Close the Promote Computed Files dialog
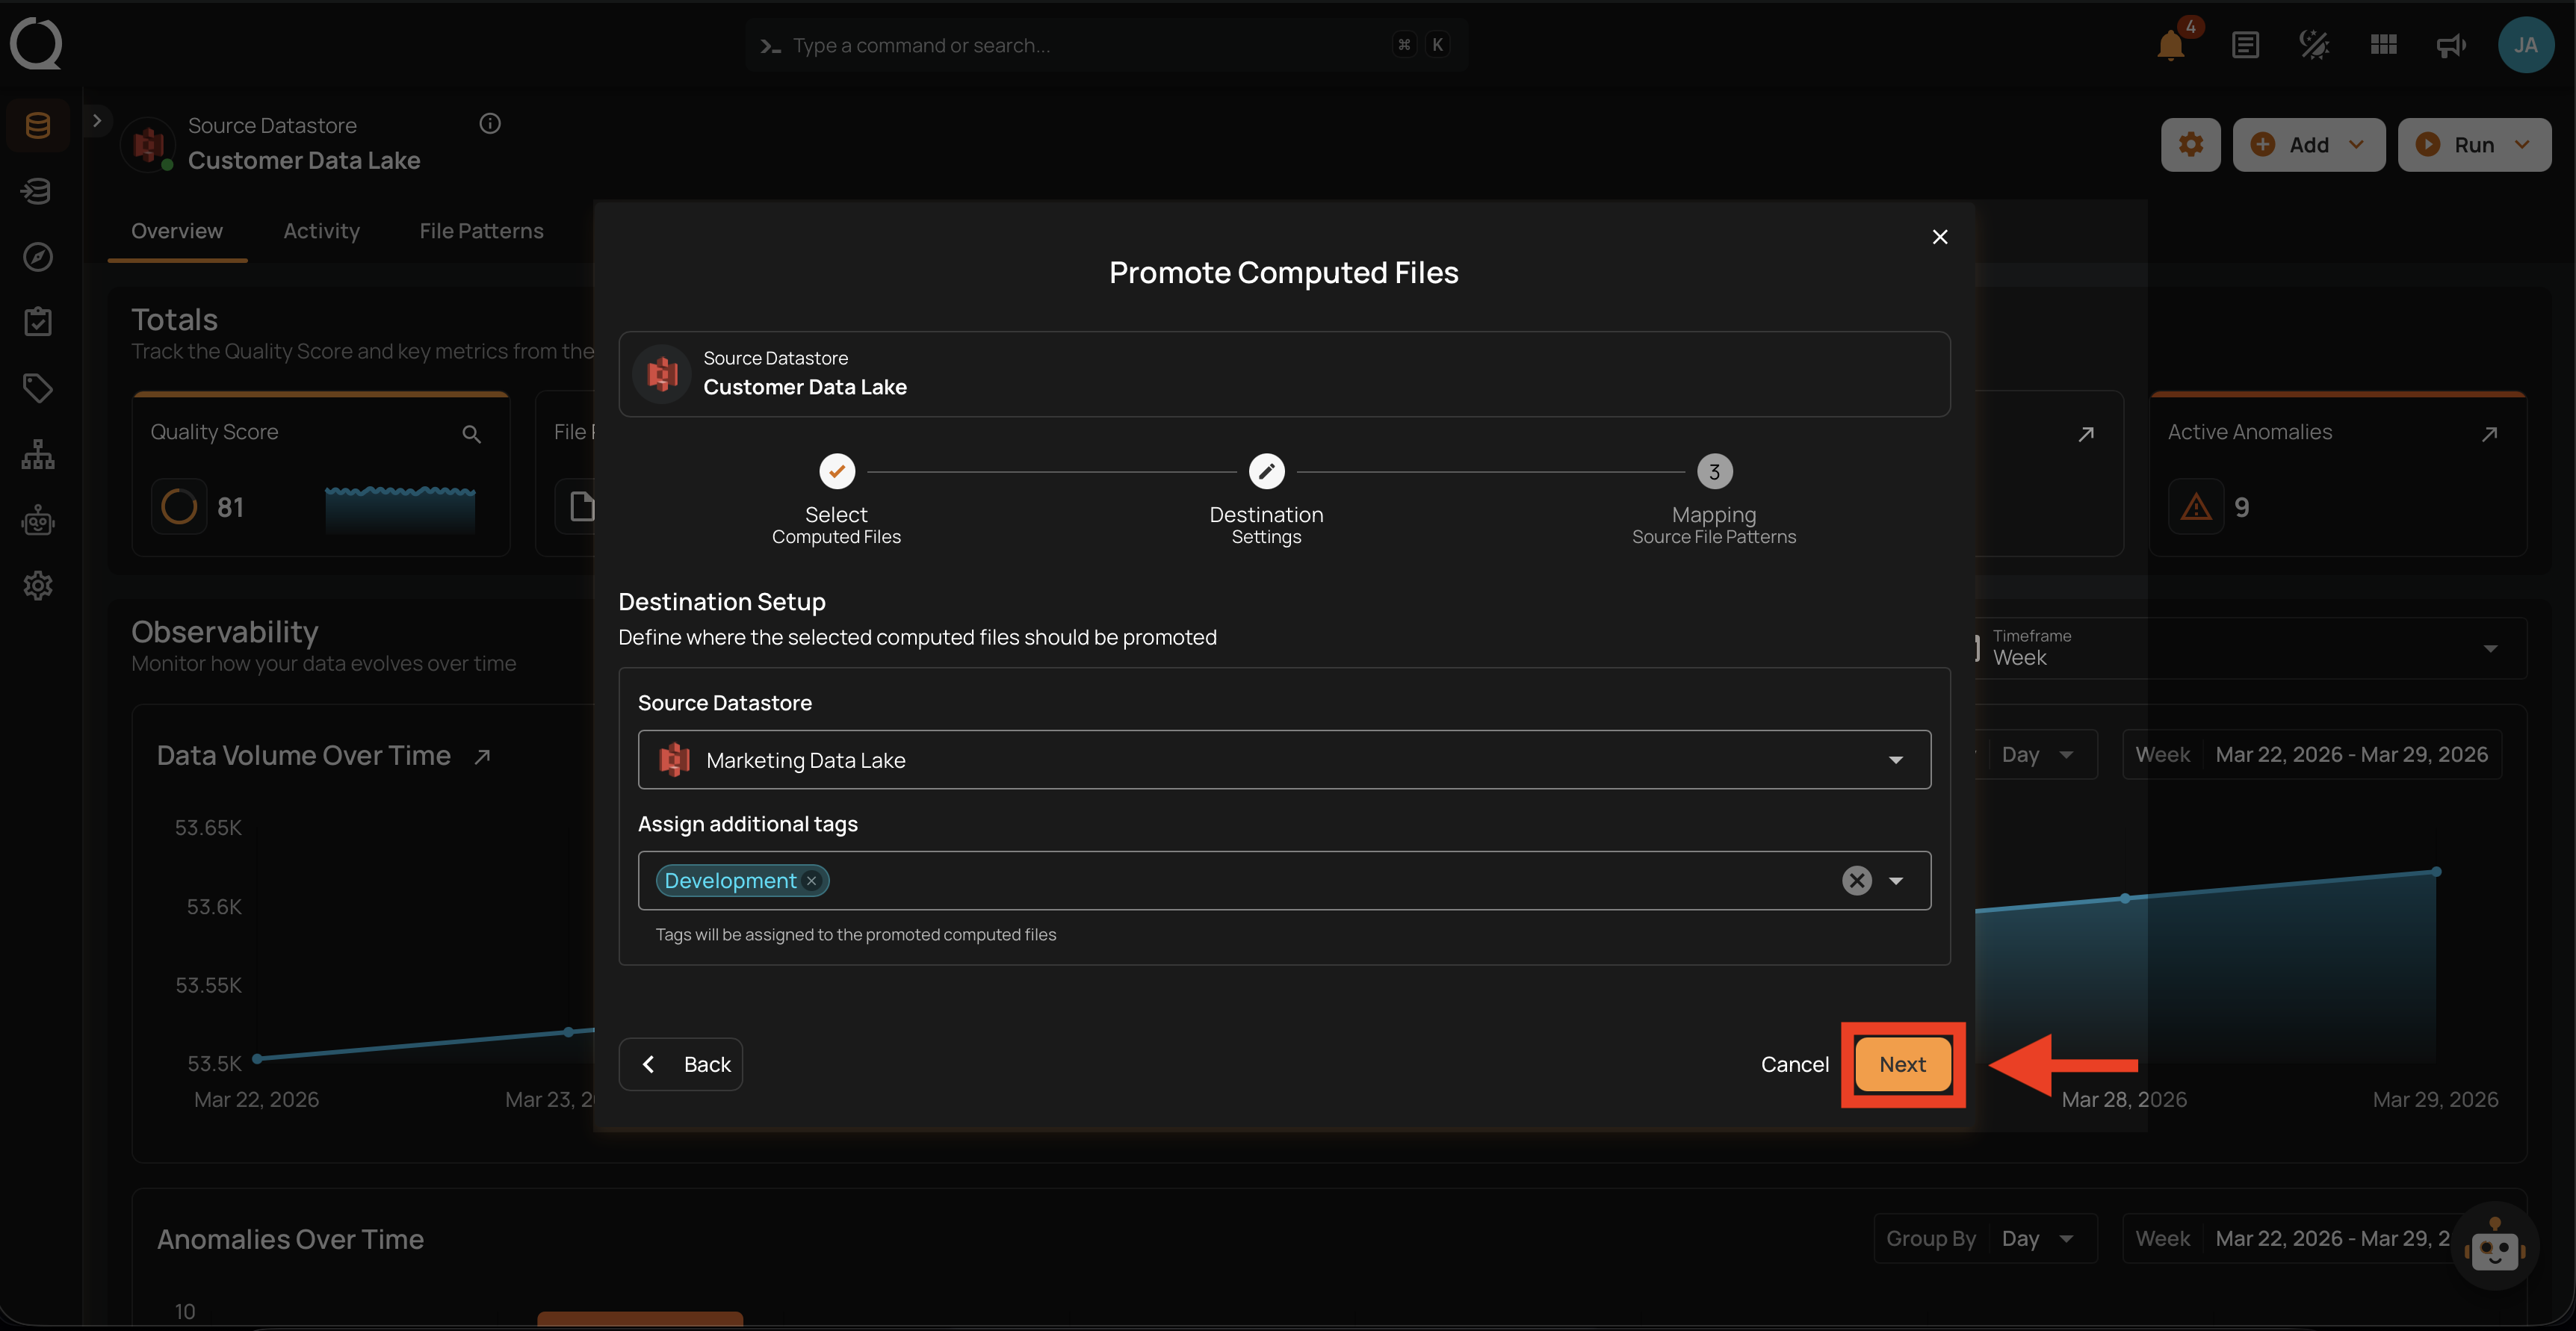Screen dimensions: 2576x1331 tap(1940, 237)
